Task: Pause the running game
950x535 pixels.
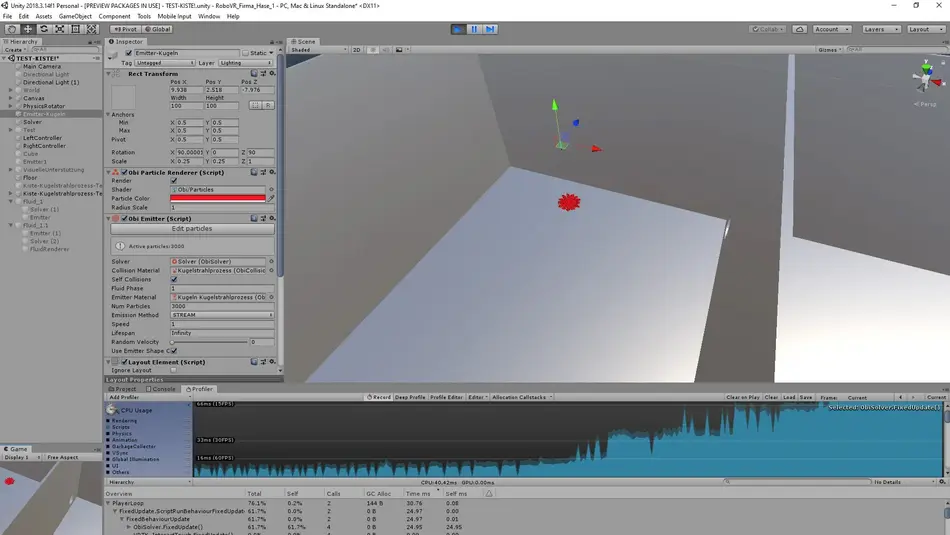Action: tap(474, 29)
